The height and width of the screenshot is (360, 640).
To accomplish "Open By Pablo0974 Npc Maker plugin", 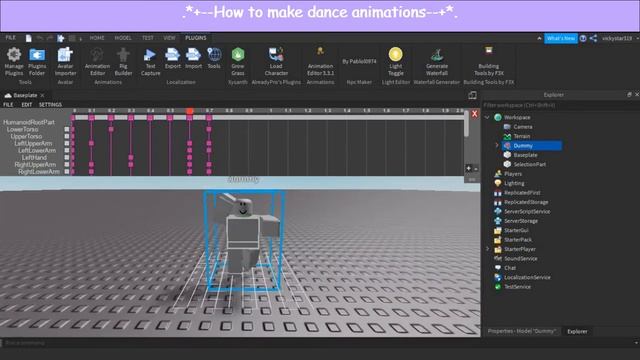I will (x=359, y=61).
